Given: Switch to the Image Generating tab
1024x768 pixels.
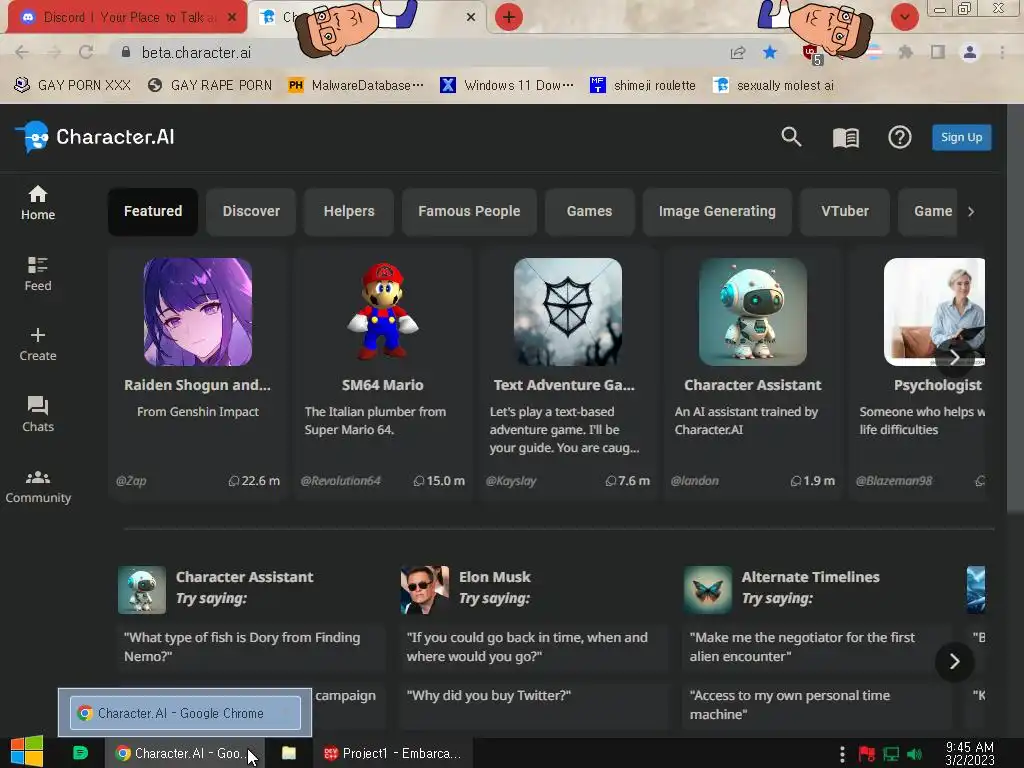Looking at the screenshot, I should 717,212.
